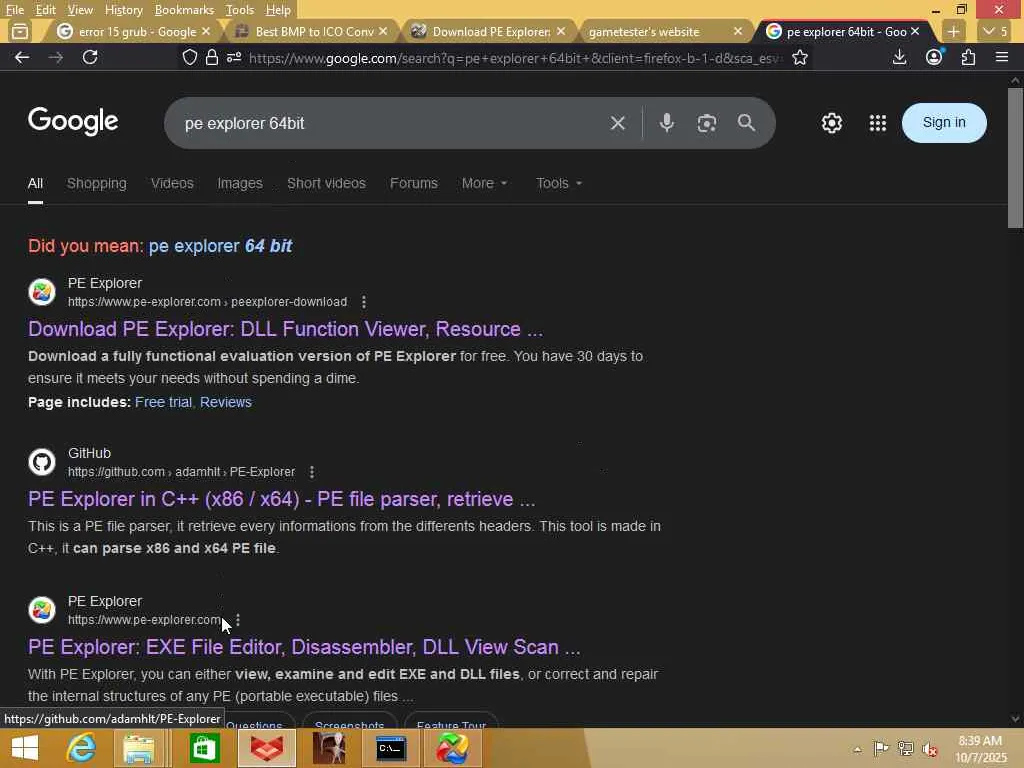Open the File menu
The image size is (1024, 768).
point(15,10)
